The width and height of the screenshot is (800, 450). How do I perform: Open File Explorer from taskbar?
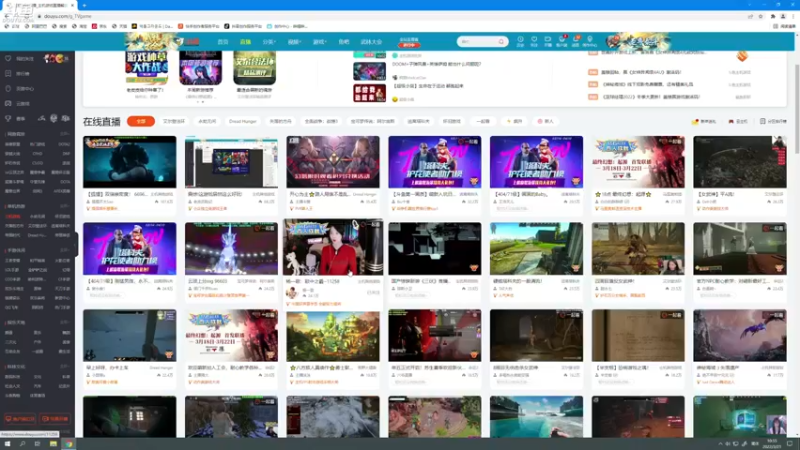click(53, 444)
